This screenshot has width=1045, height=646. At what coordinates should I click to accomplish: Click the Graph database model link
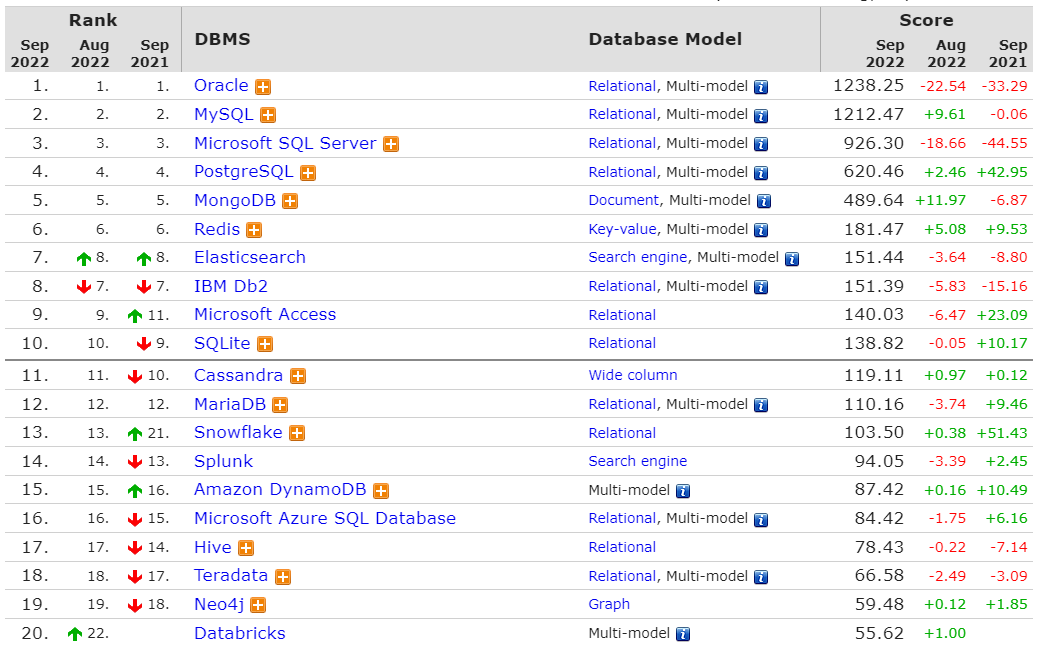pos(608,605)
